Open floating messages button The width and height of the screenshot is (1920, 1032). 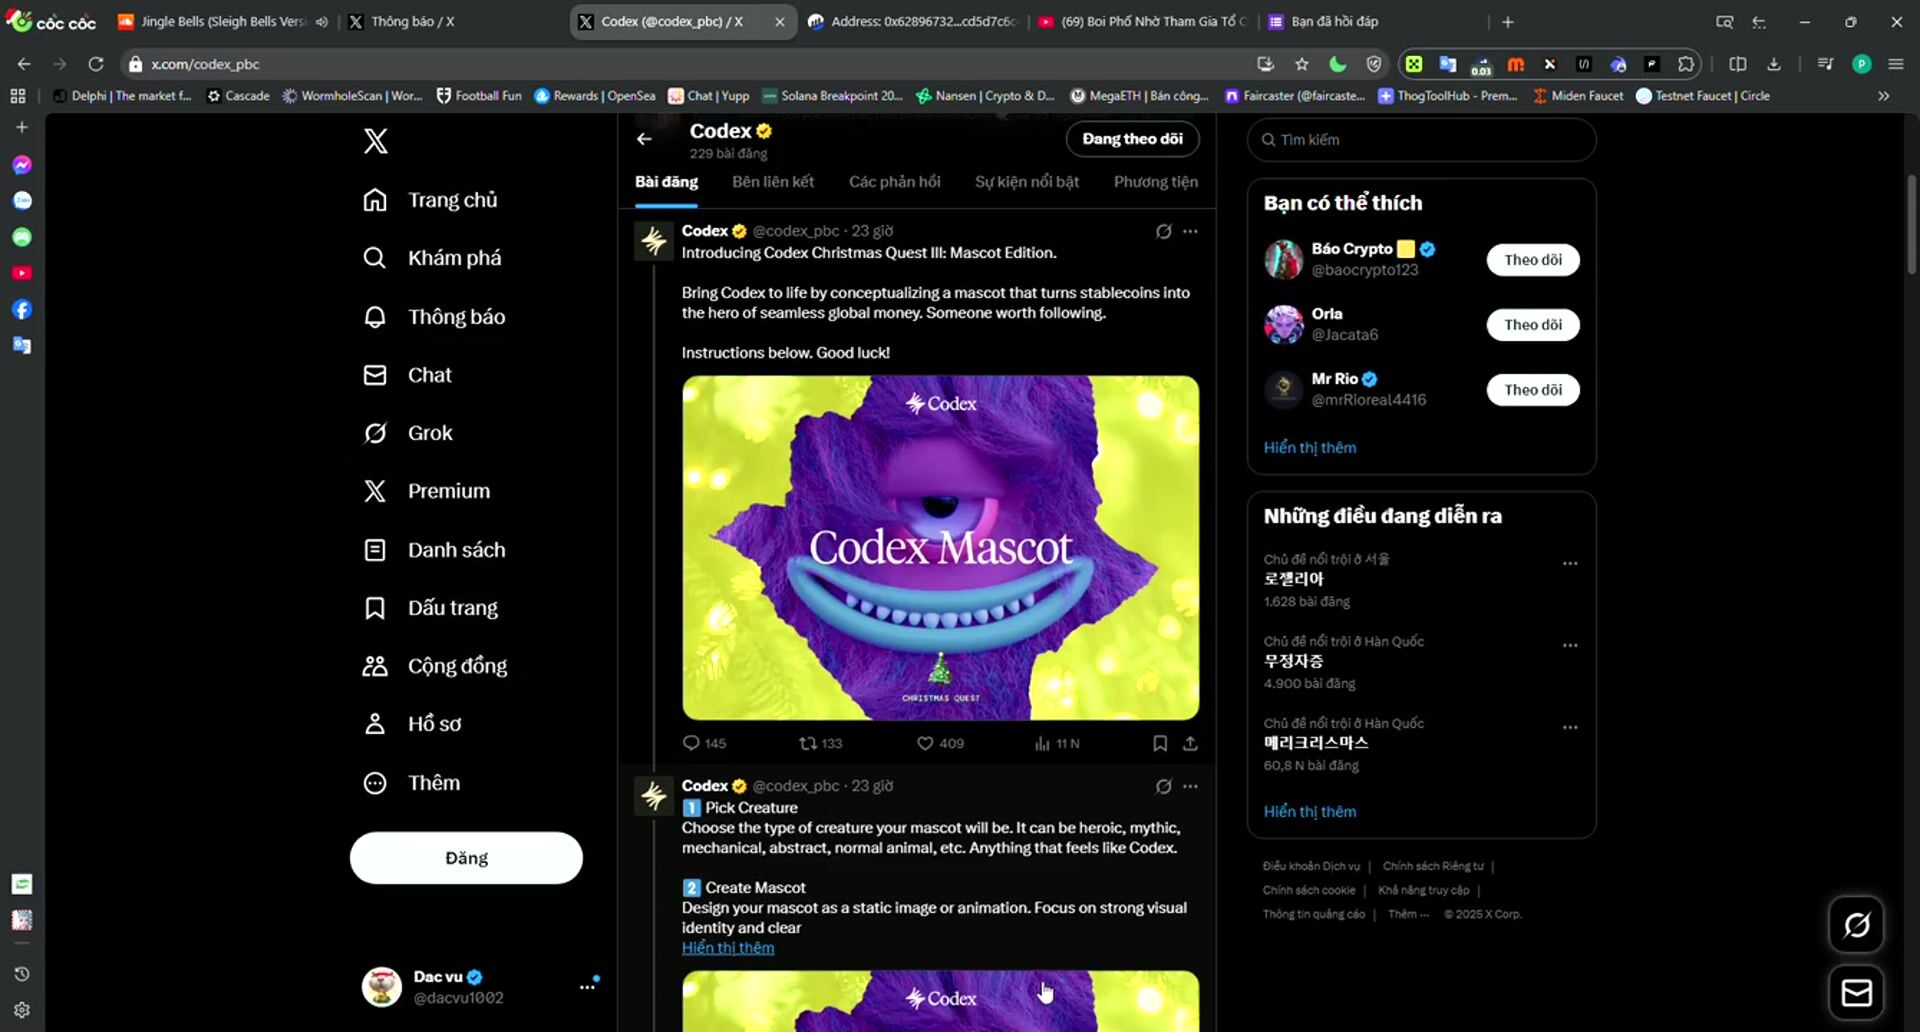(x=1856, y=993)
